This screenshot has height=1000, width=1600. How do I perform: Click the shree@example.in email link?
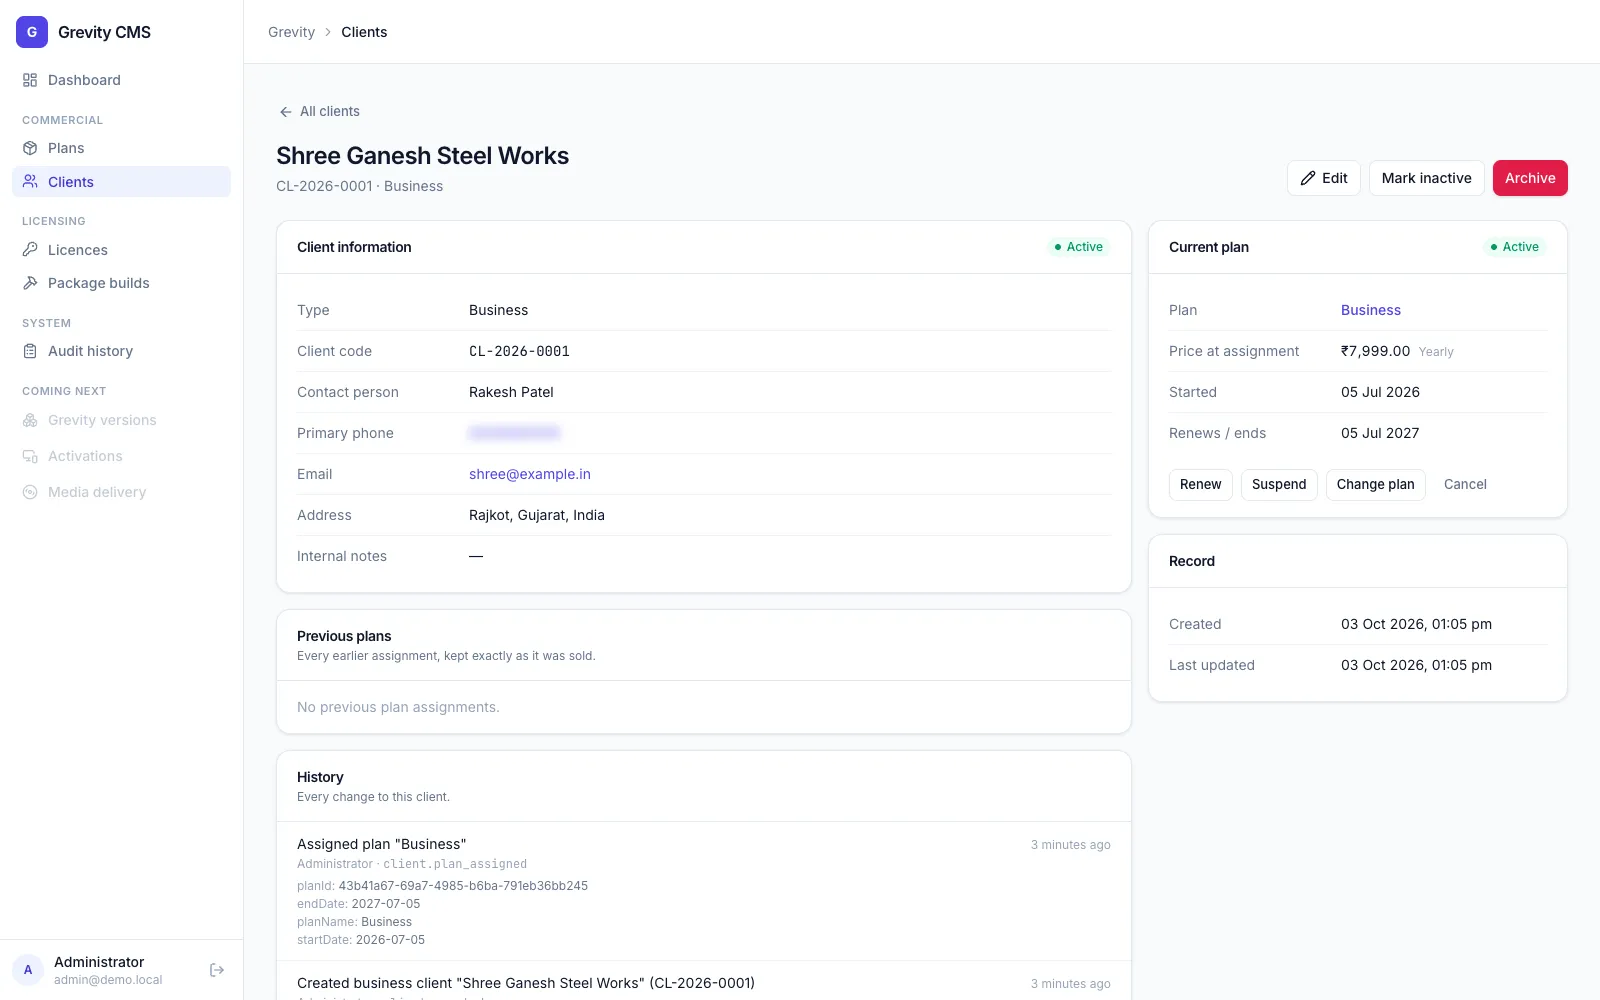(530, 474)
